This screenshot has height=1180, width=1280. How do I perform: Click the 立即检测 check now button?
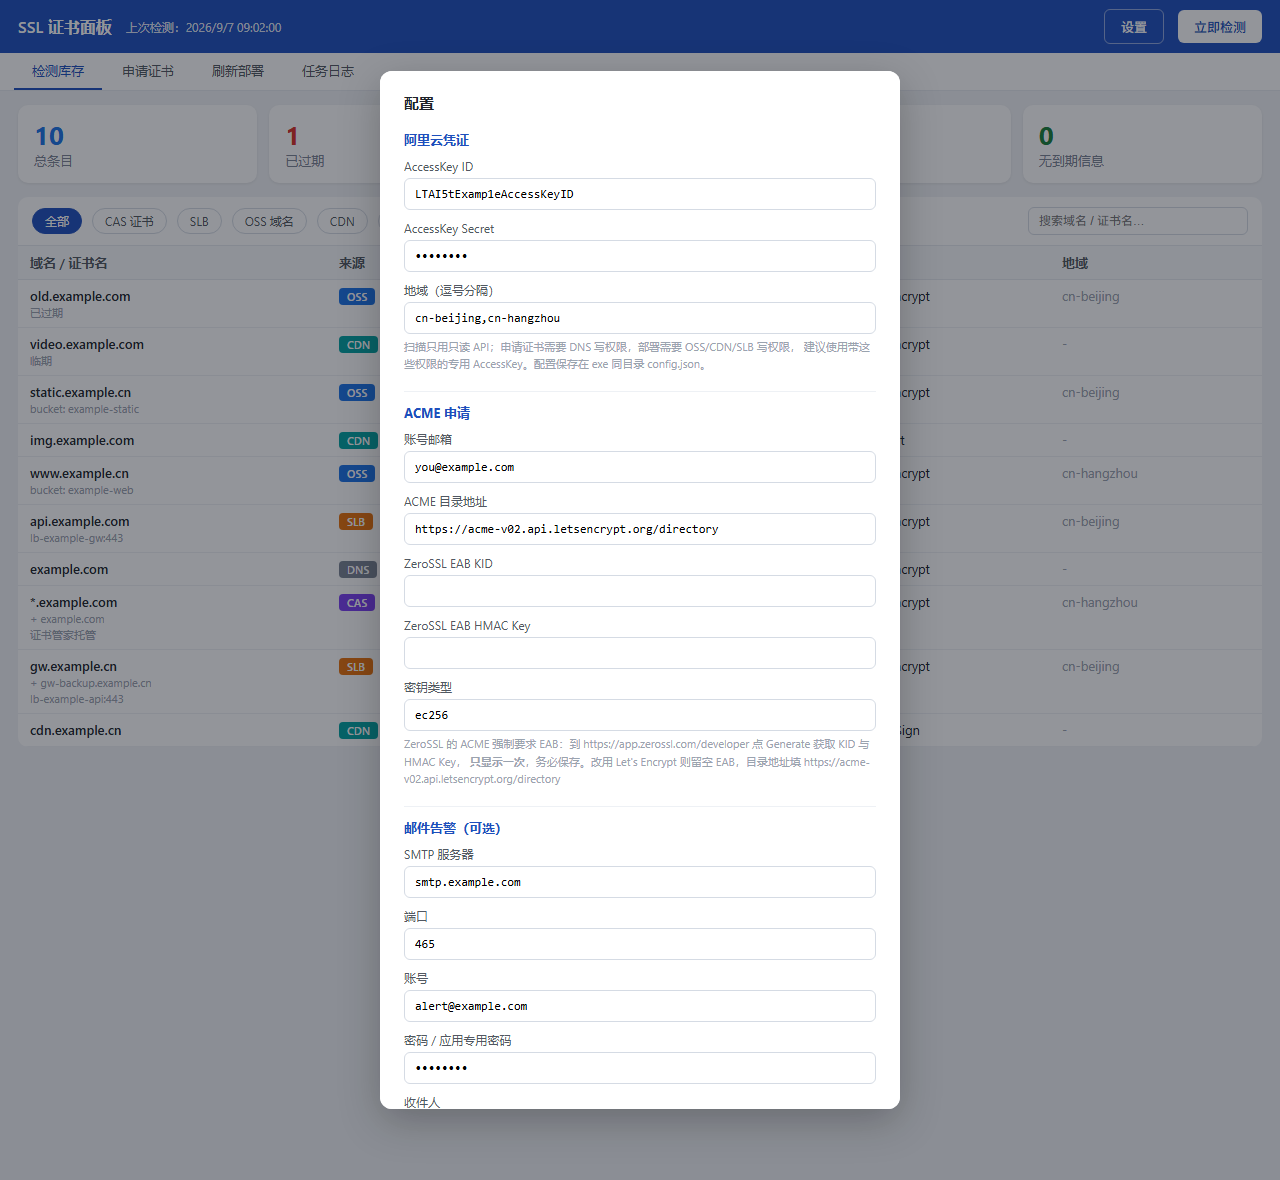pos(1220,27)
